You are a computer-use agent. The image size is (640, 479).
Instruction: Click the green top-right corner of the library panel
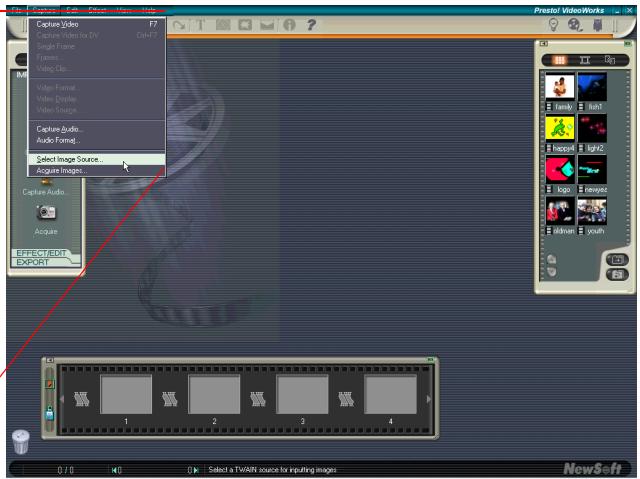tap(627, 43)
